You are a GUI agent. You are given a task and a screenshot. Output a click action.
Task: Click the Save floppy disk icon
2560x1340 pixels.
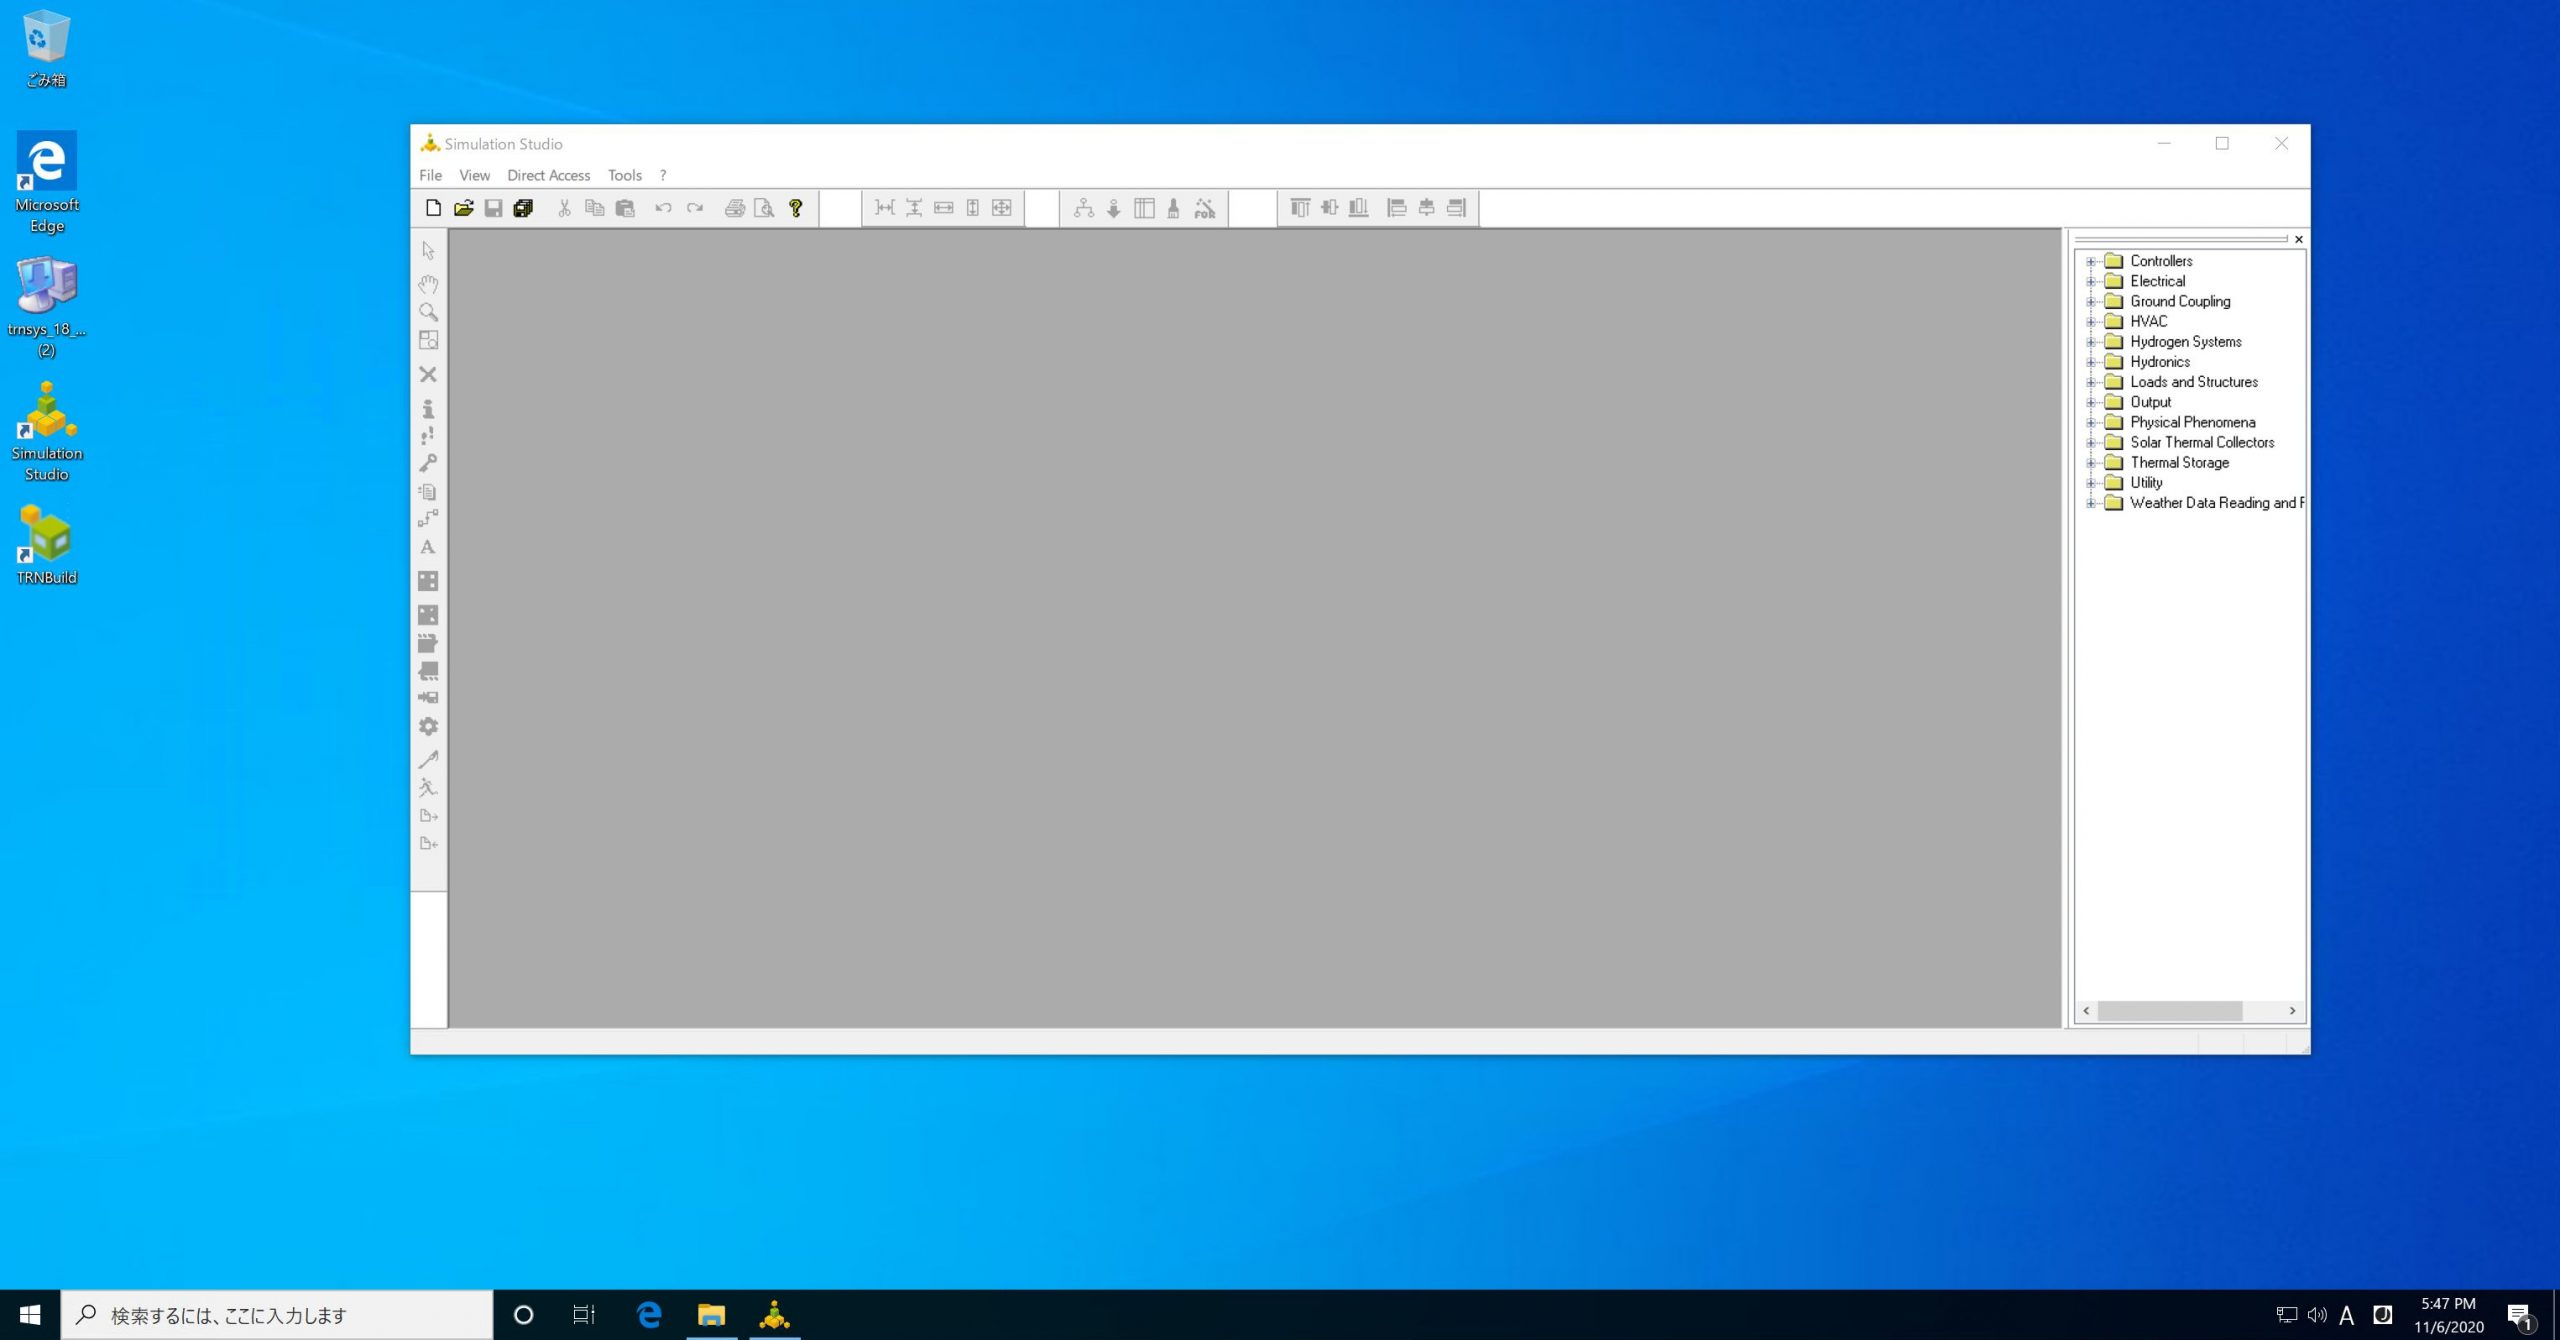(x=493, y=208)
